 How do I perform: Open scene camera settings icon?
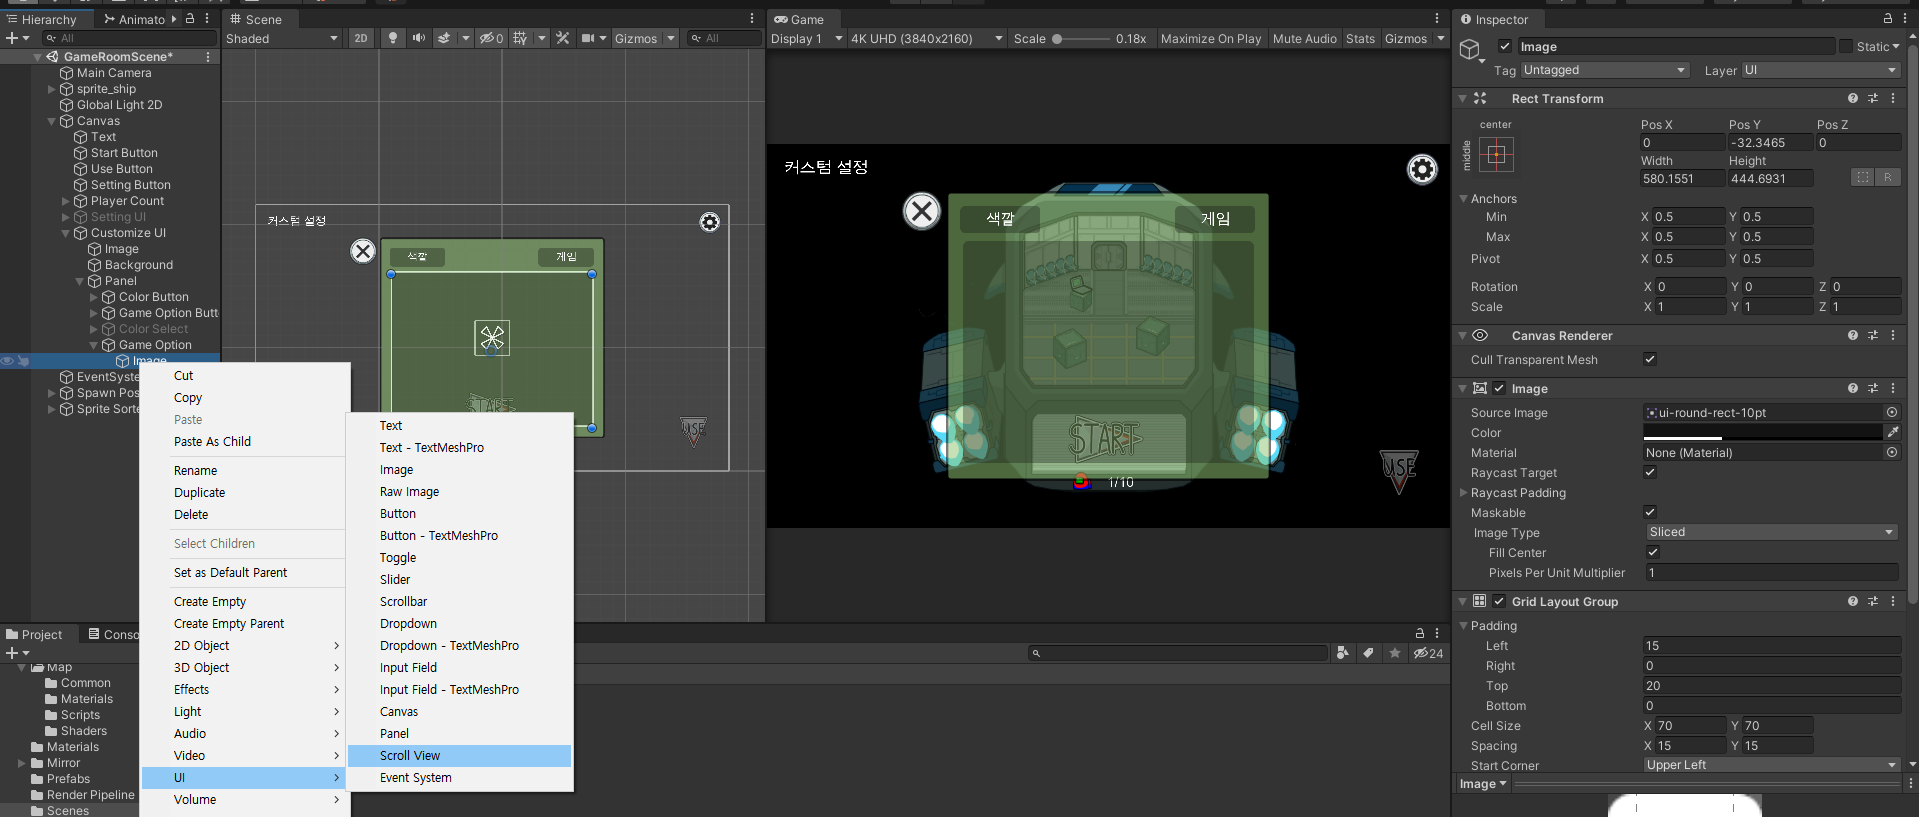pyautogui.click(x=589, y=38)
